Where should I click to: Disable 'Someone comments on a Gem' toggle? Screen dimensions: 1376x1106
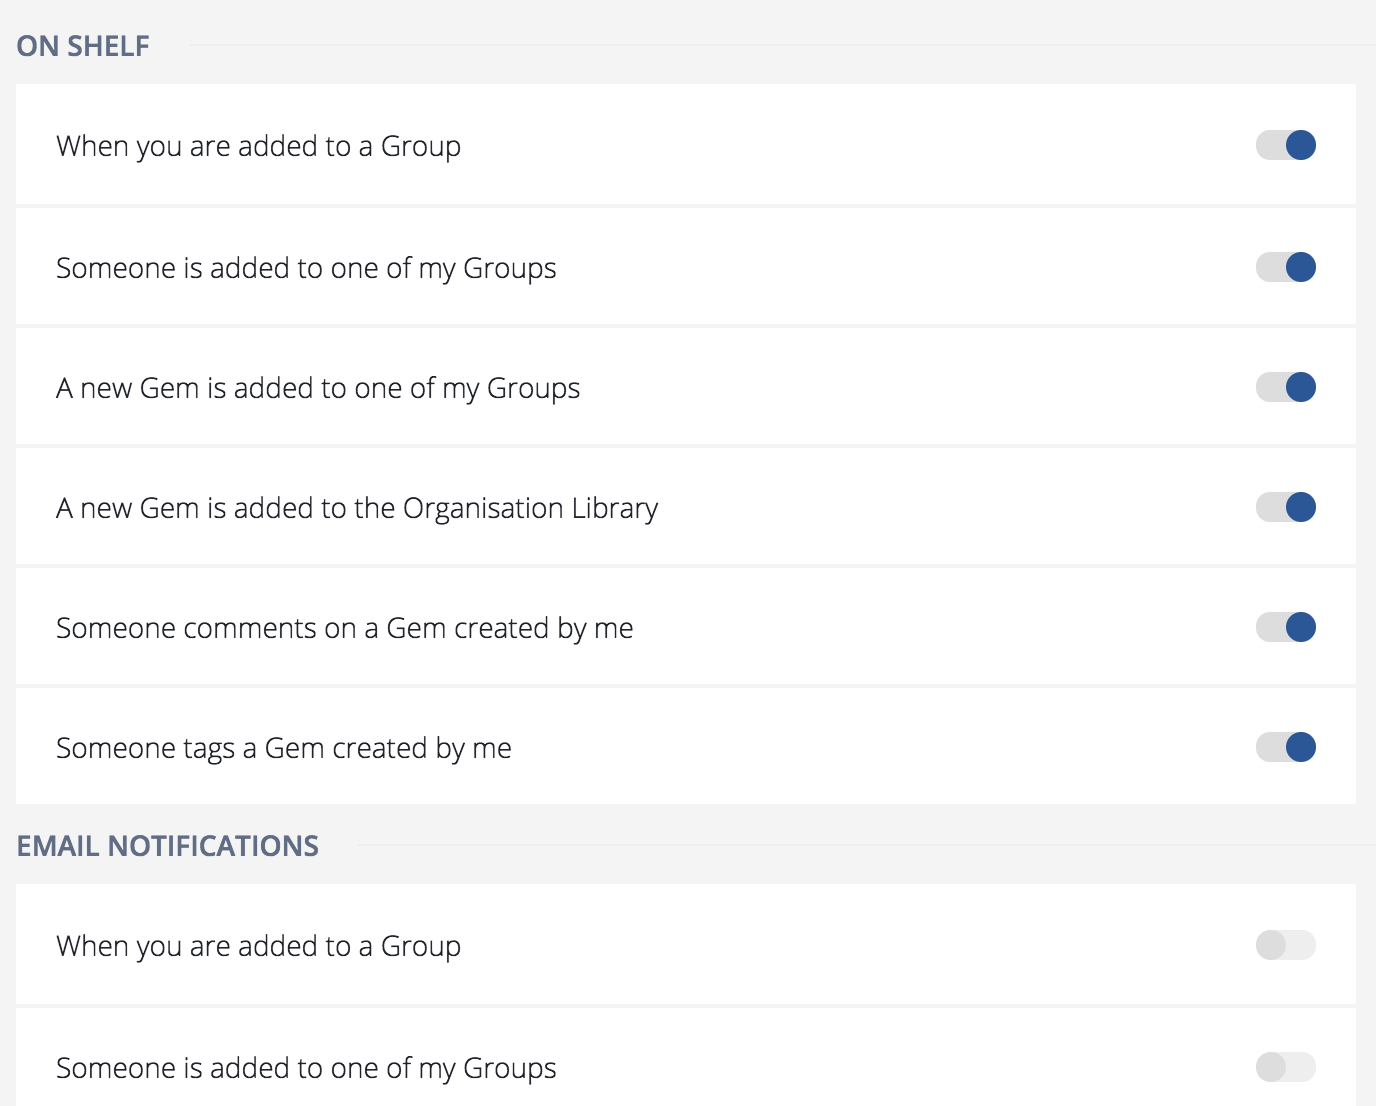1286,627
